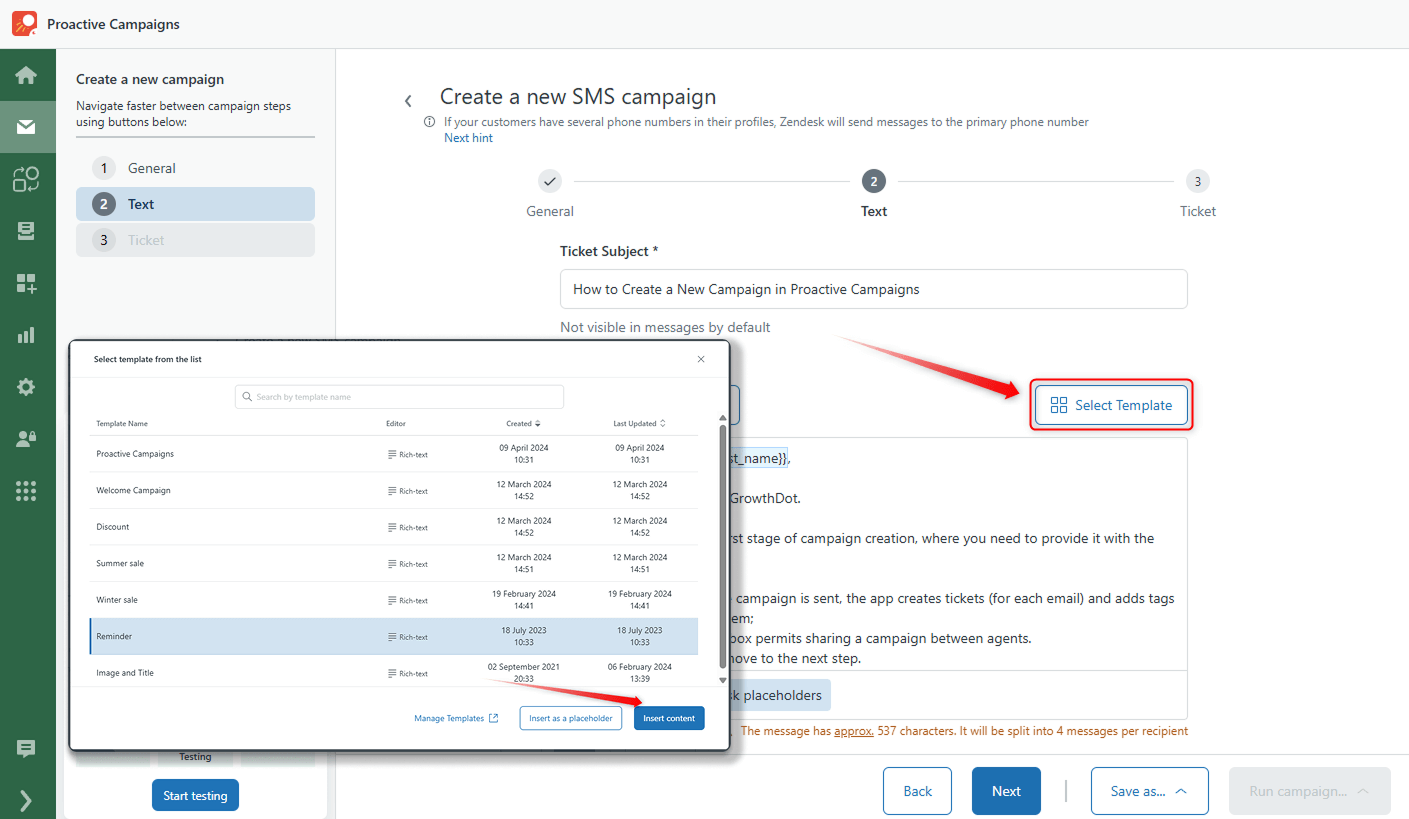Open the bar chart statistics icon
This screenshot has width=1409, height=819.
pos(26,335)
